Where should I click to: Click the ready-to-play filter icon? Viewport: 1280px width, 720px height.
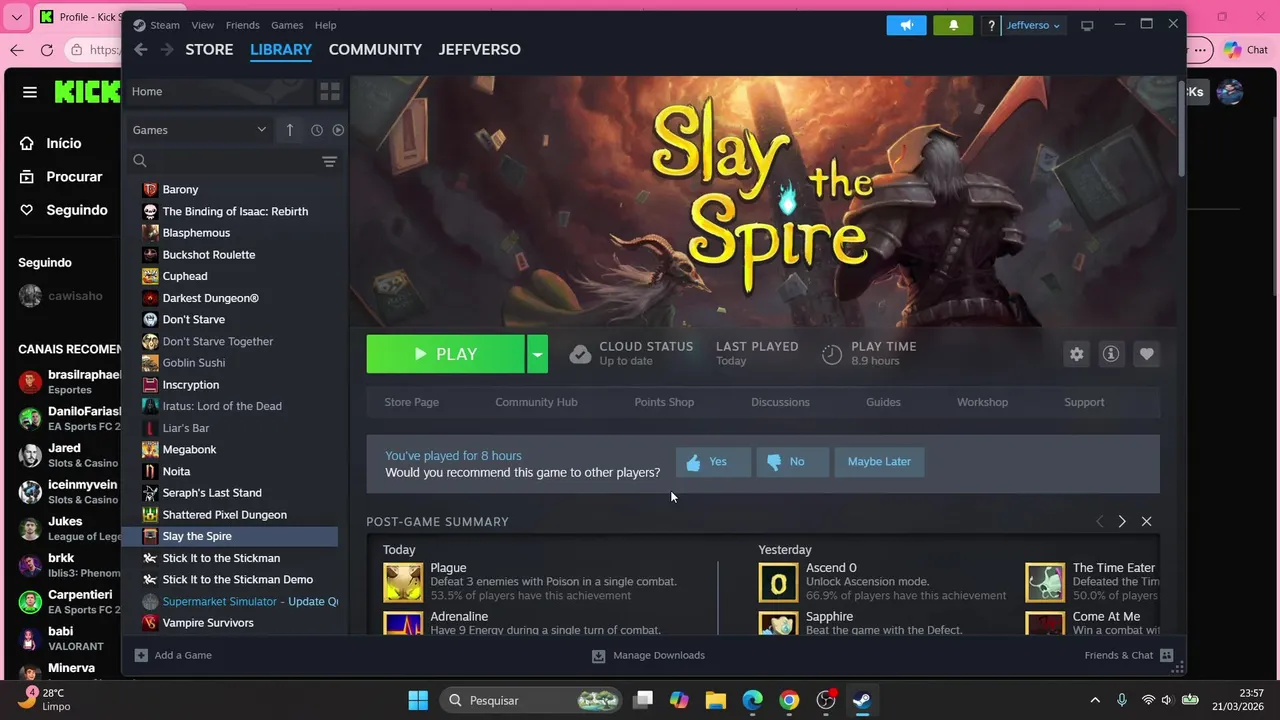click(338, 130)
